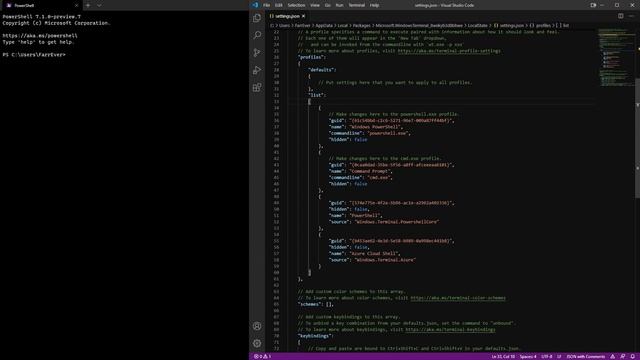Open the Search view in activity bar
This screenshot has height=360, width=640.
pos(257,35)
